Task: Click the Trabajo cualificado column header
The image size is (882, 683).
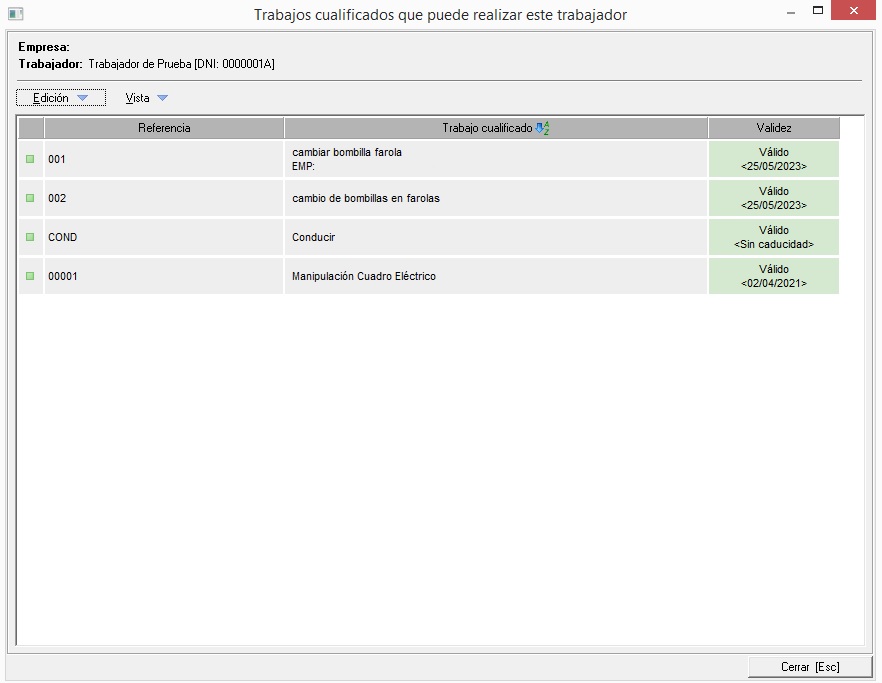Action: [x=487, y=128]
